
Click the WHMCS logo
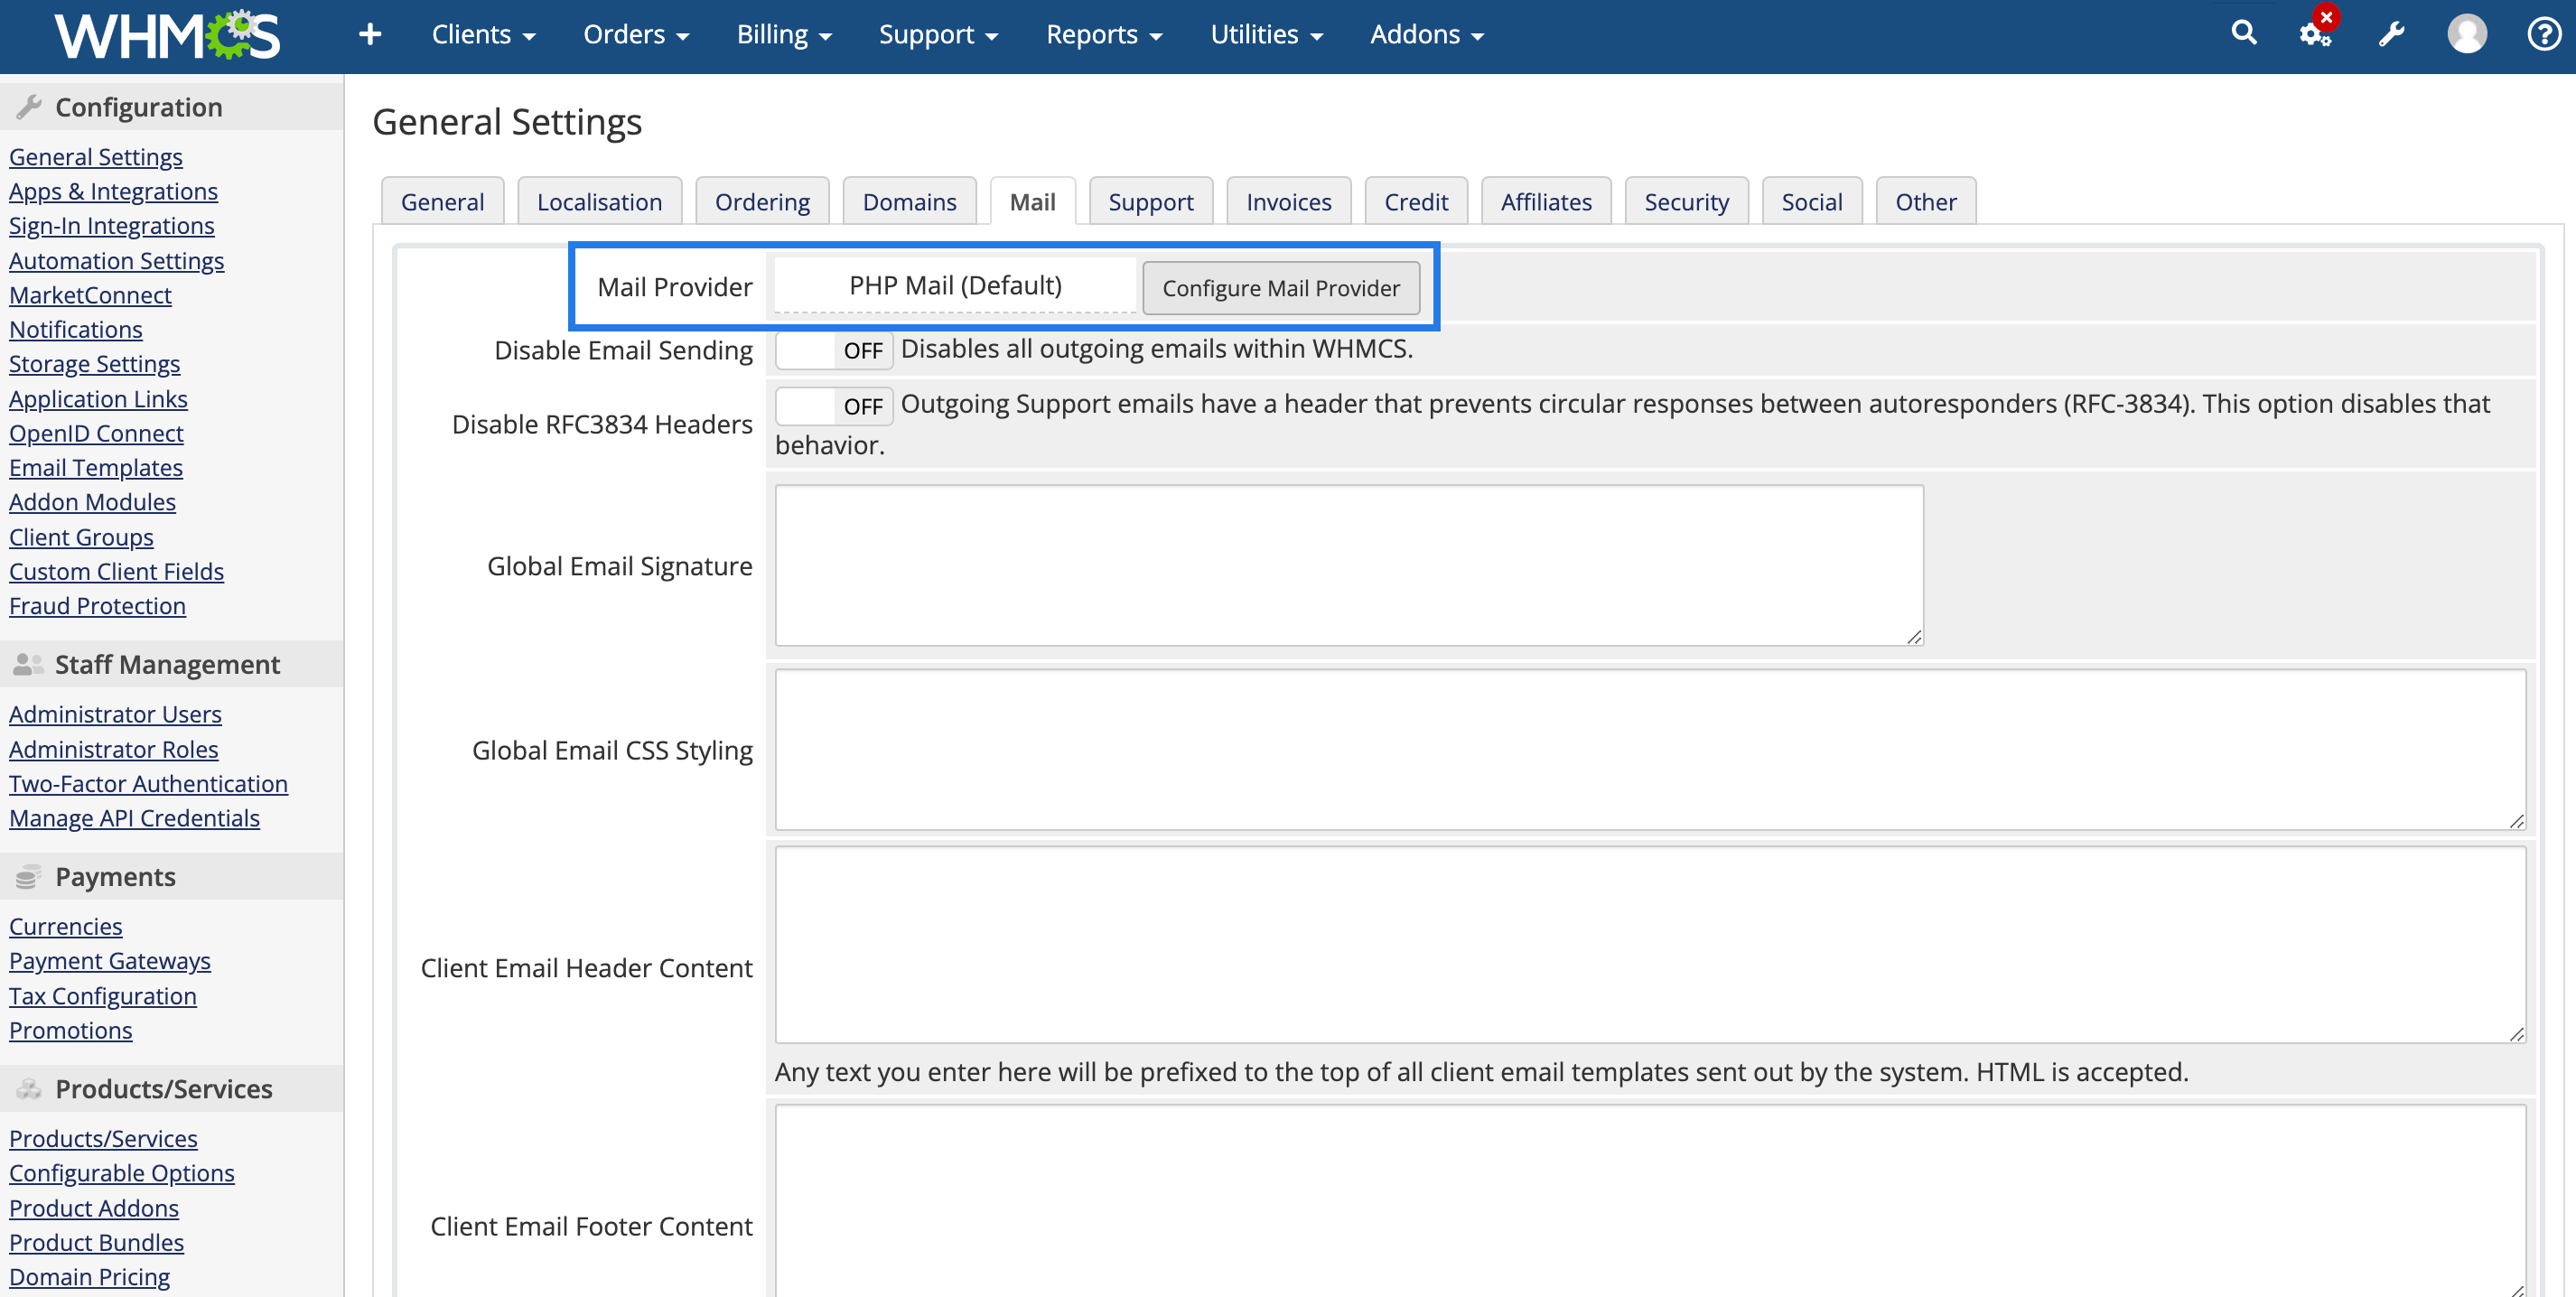[x=167, y=35]
